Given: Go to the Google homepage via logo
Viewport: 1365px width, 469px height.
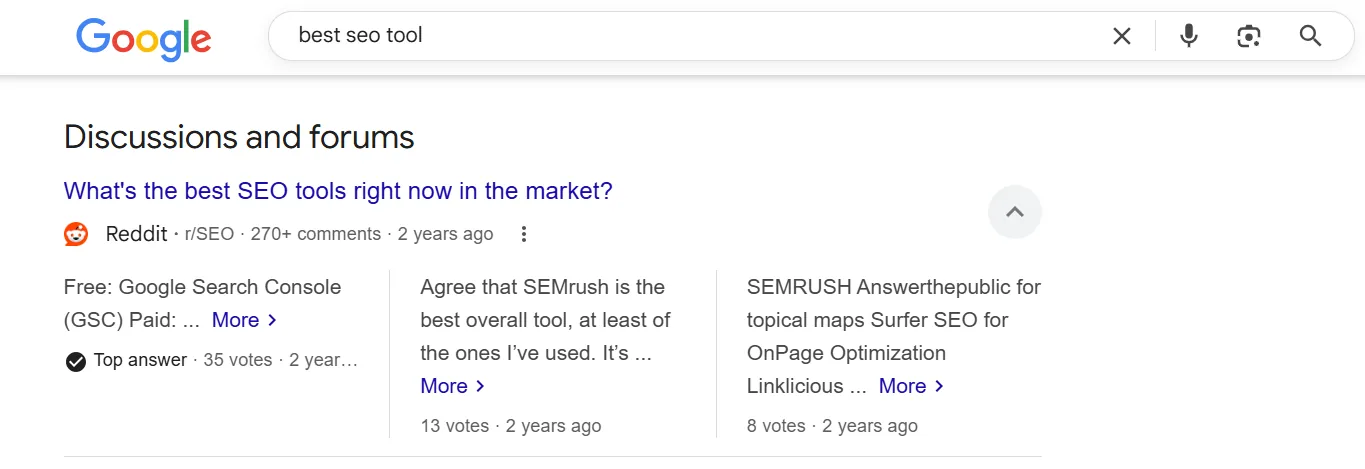Looking at the screenshot, I should 144,38.
